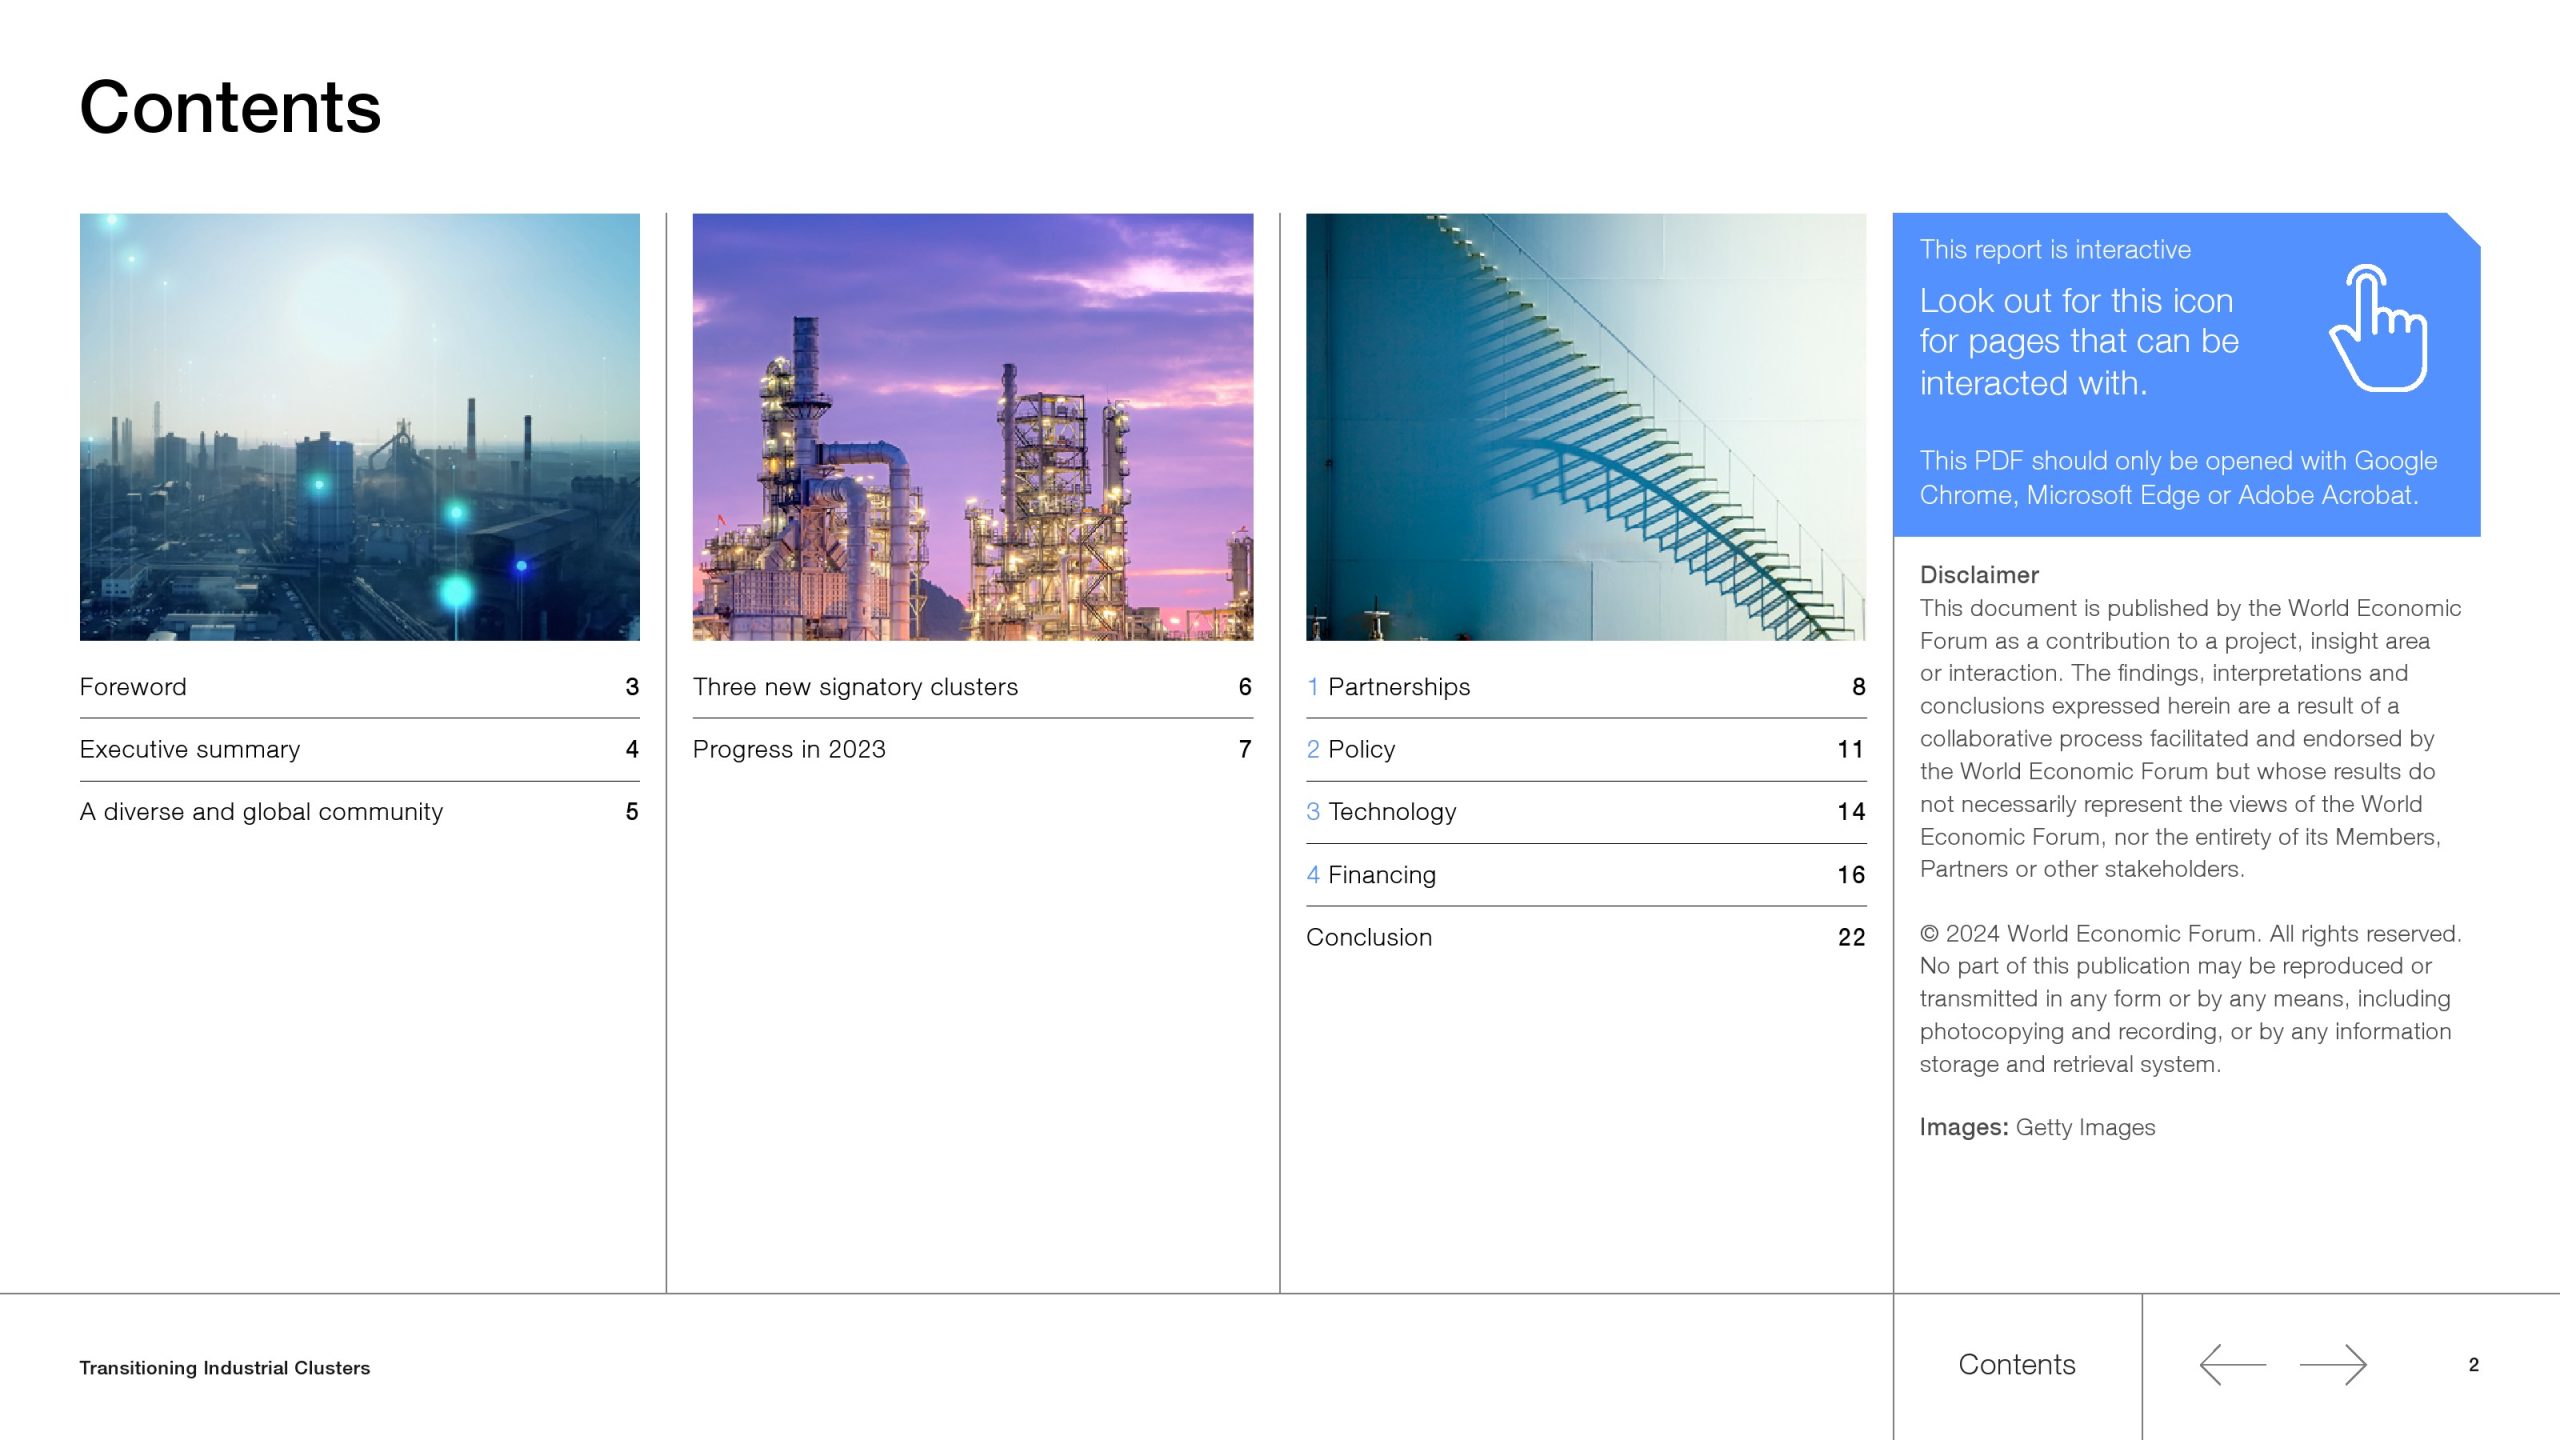Open chapter 1 Partnerships
Screen dimensions: 2560x1440
[x=1398, y=687]
